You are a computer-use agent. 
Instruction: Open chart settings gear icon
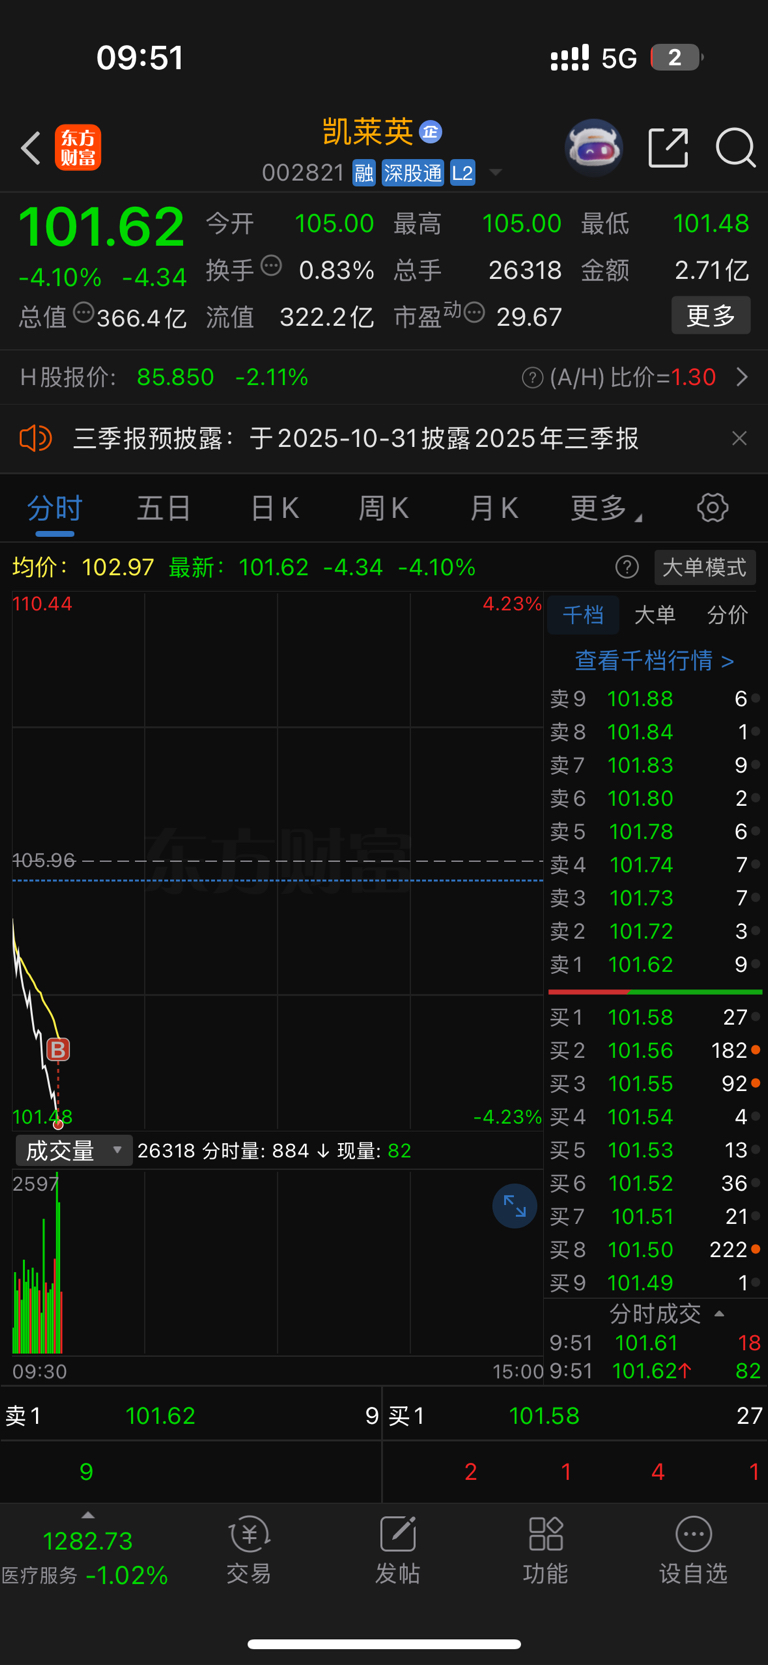(712, 508)
